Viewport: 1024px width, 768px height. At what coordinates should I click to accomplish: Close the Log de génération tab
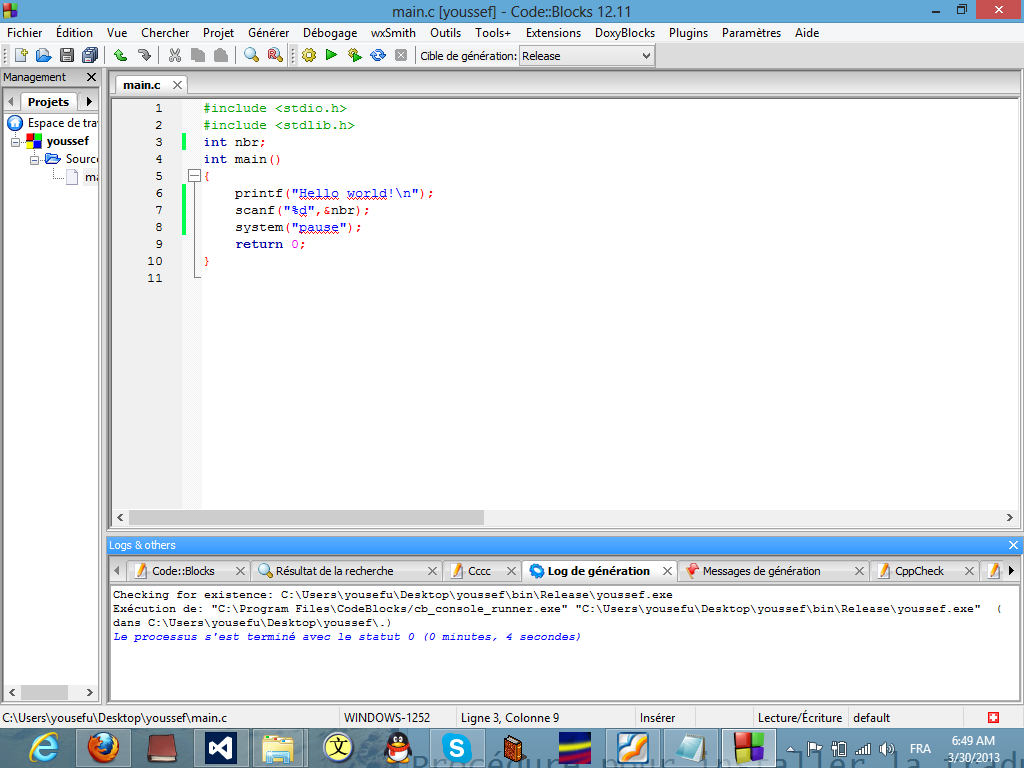coord(667,571)
